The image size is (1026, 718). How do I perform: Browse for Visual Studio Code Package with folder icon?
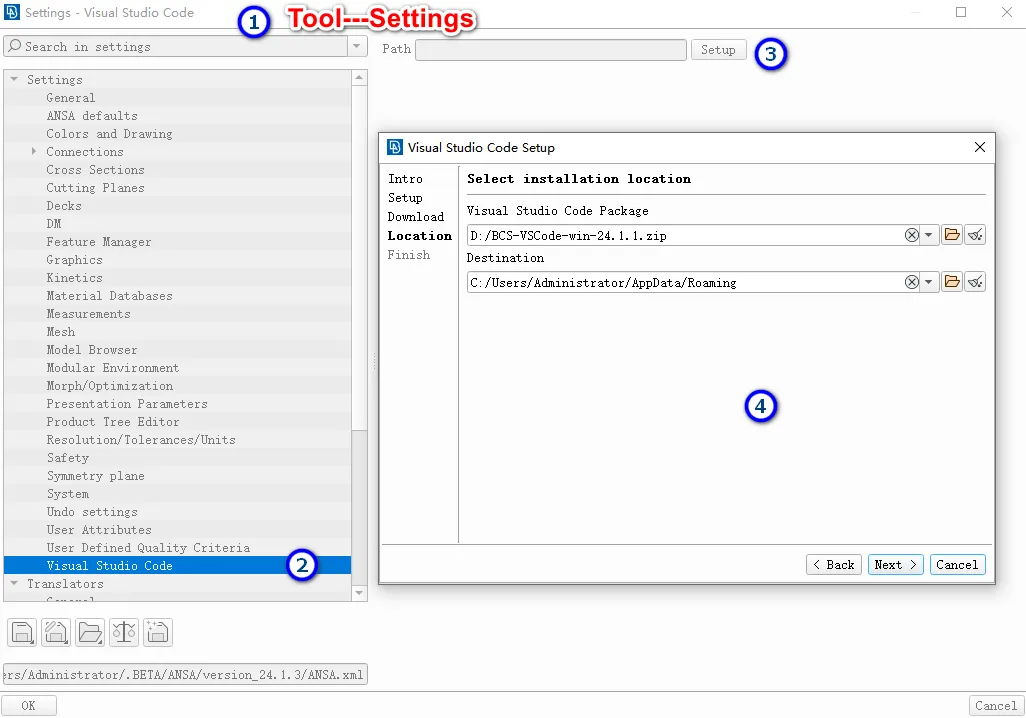click(952, 235)
